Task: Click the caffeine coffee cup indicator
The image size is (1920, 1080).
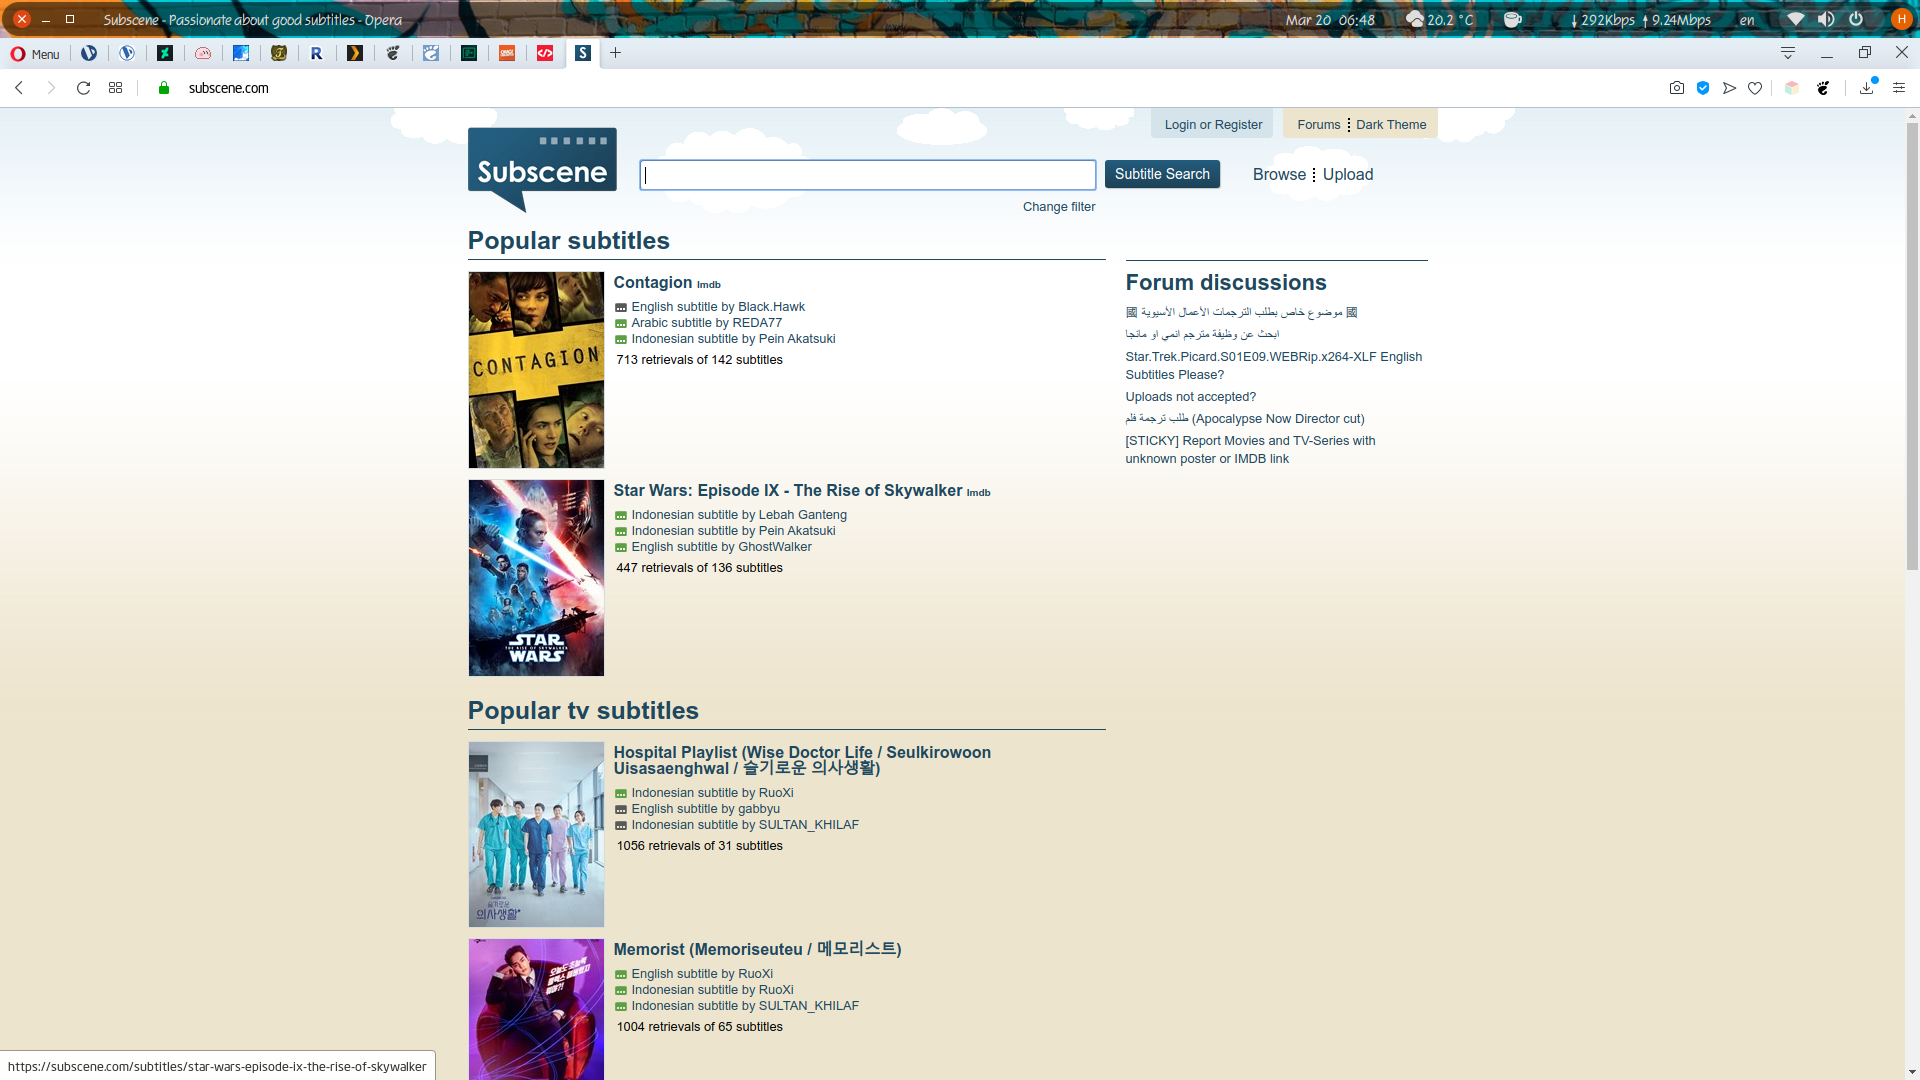Action: point(1513,19)
